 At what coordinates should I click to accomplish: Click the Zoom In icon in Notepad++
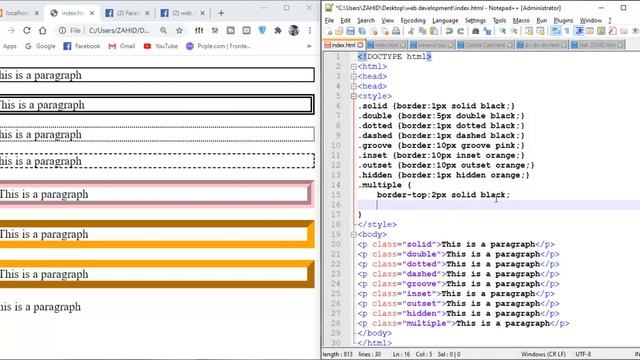(x=502, y=31)
